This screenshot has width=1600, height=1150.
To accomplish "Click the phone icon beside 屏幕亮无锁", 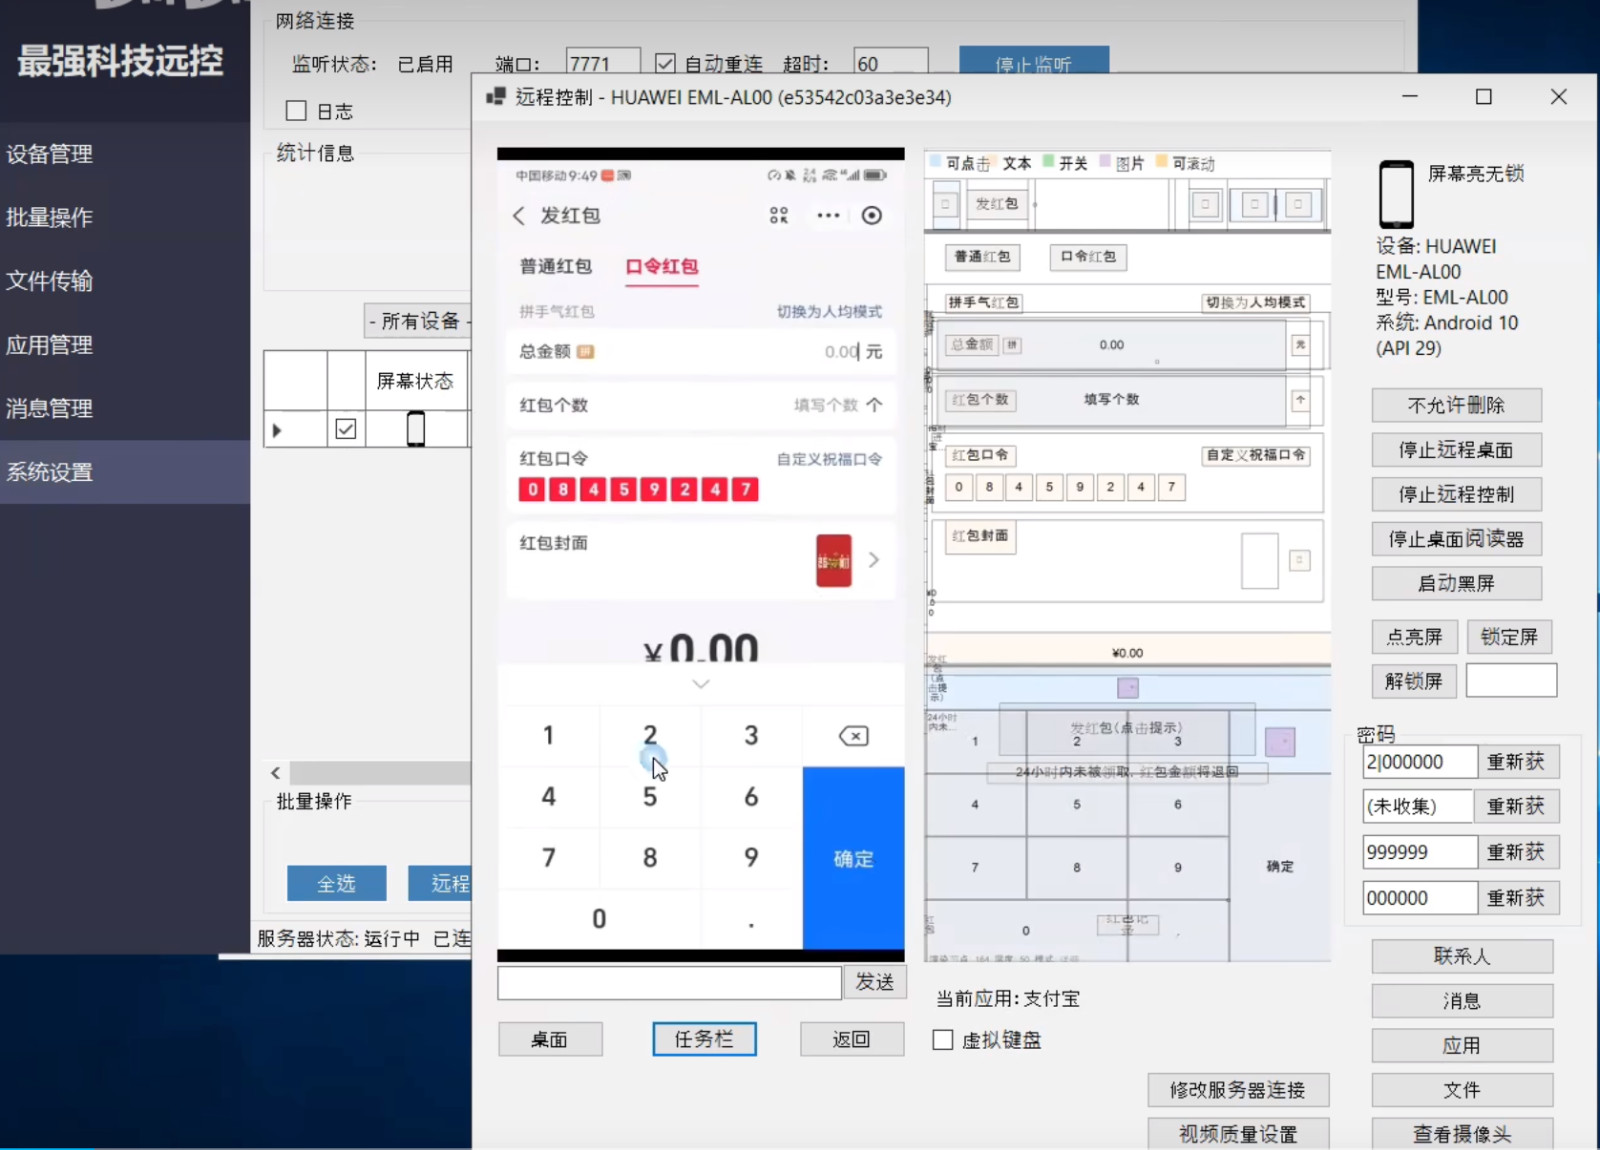I will [x=1396, y=194].
